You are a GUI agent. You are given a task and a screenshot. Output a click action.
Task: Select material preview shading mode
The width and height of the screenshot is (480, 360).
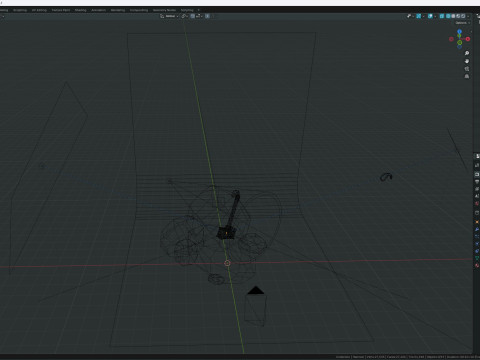(x=458, y=16)
